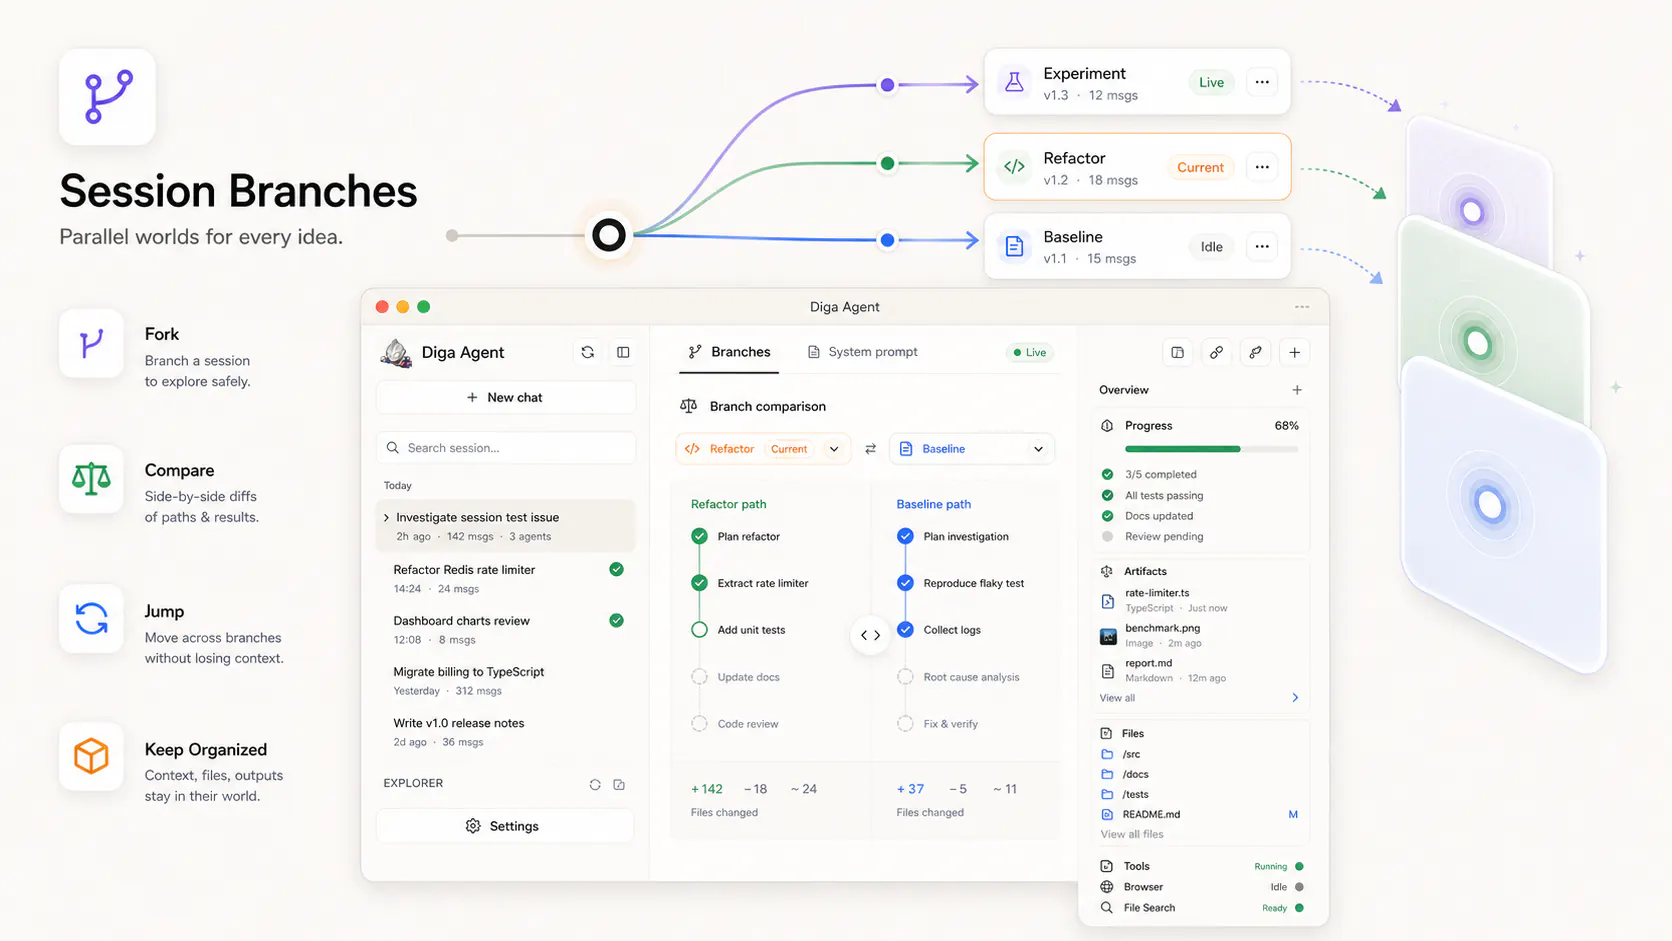Click the Live status badge in tab bar

pyautogui.click(x=1029, y=352)
